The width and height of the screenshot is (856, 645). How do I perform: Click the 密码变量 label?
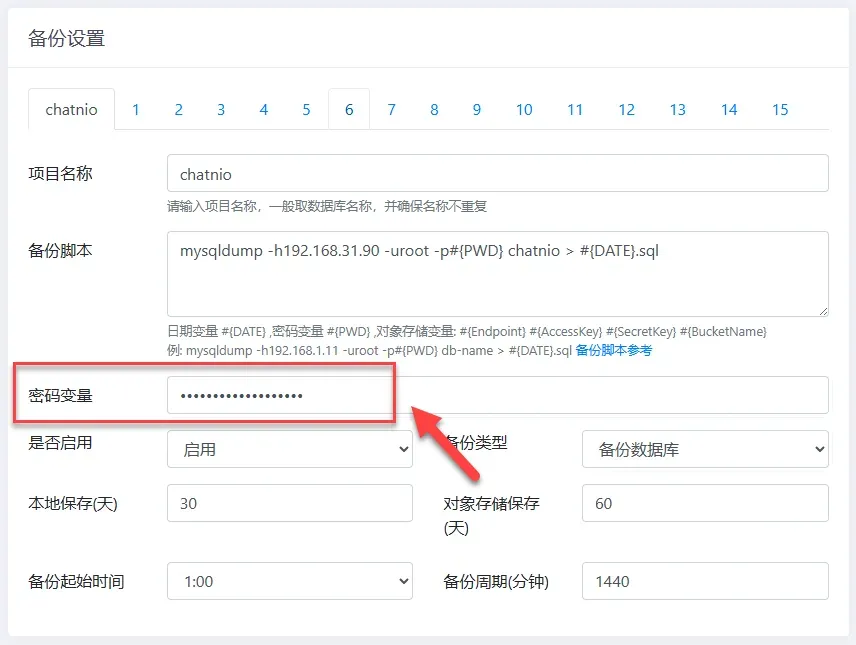coord(60,395)
